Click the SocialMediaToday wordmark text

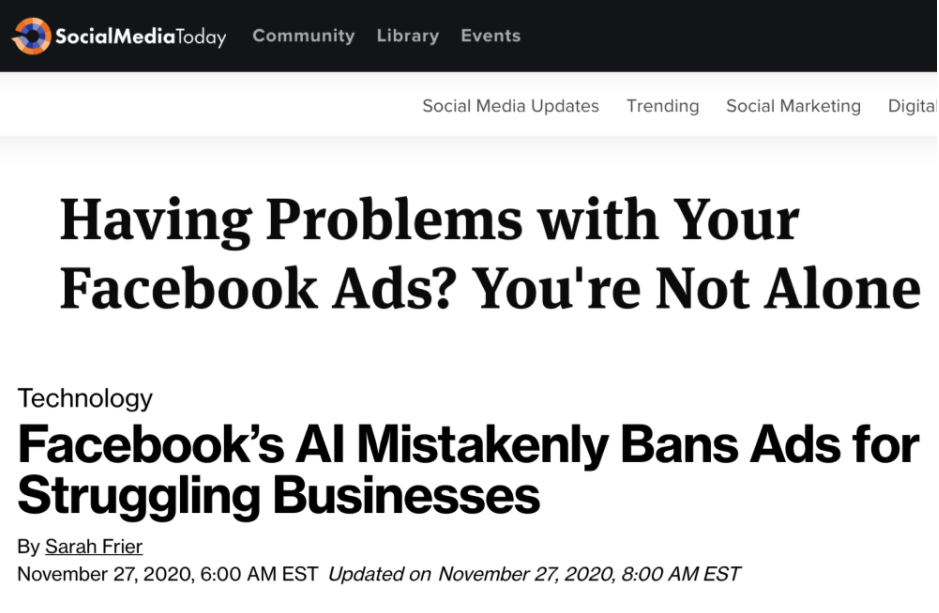140,37
